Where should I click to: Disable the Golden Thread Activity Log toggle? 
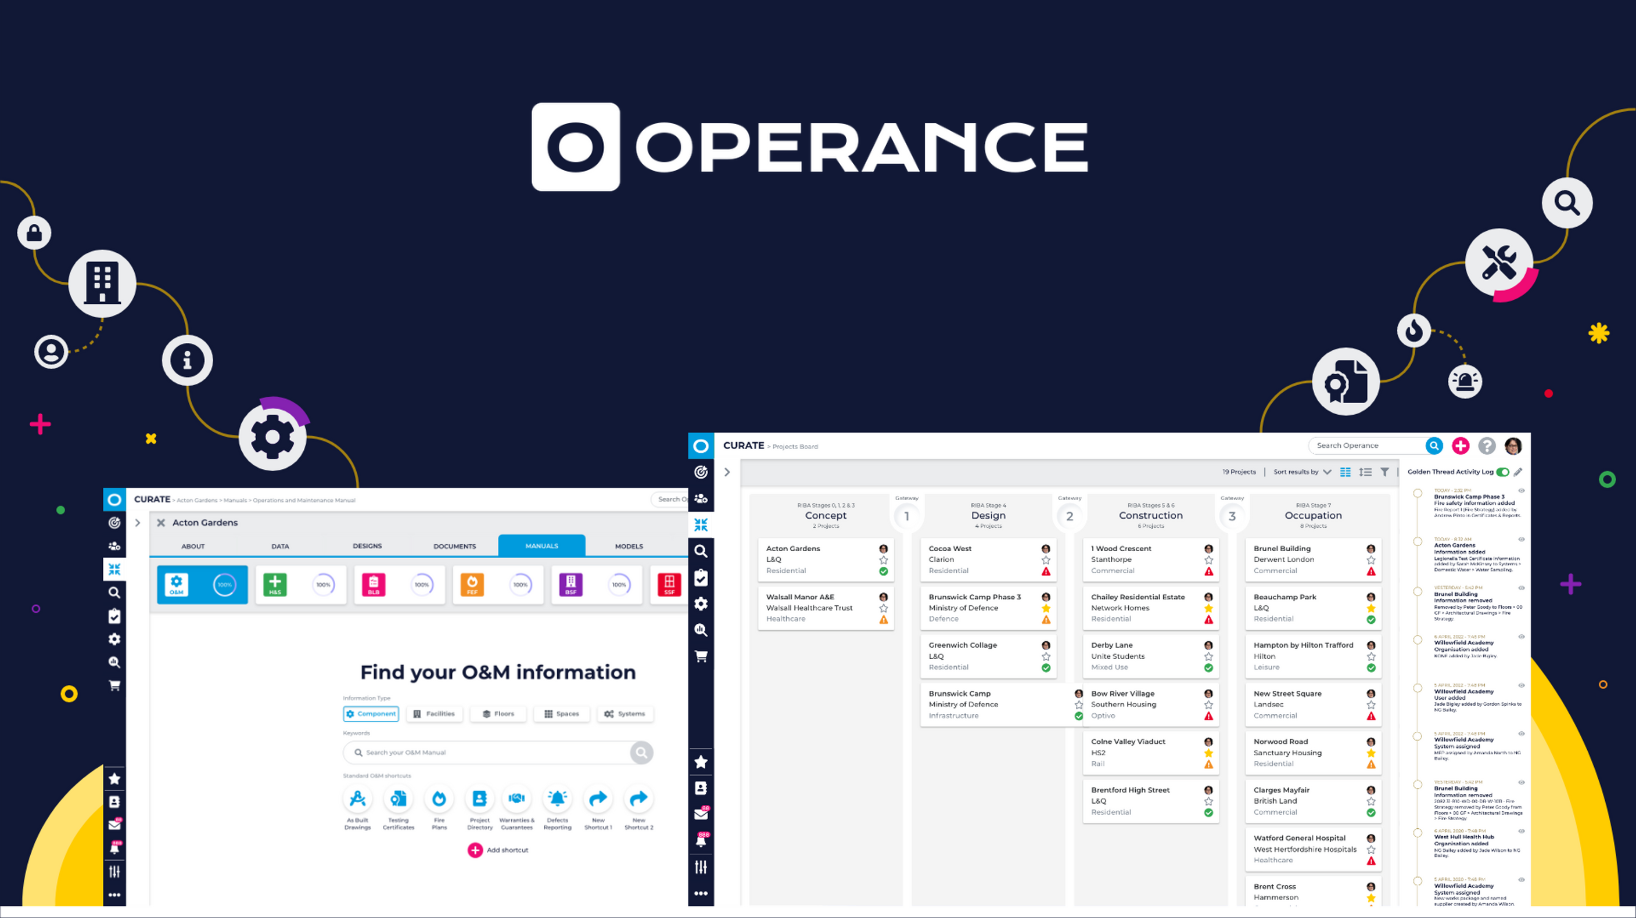[x=1503, y=473]
